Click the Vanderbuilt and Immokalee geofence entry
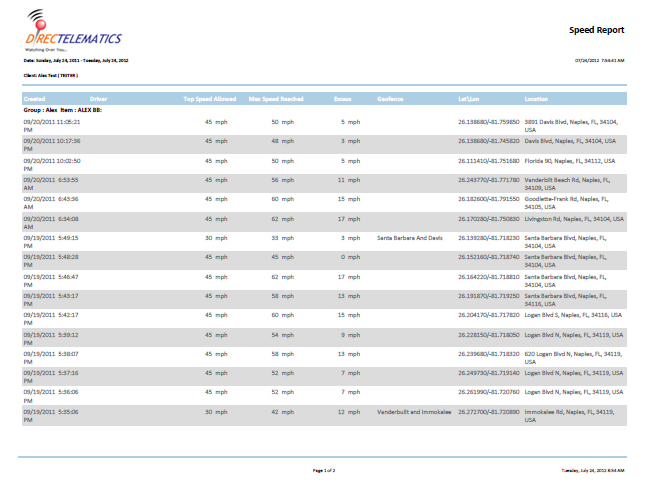647x499 pixels. [x=422, y=411]
